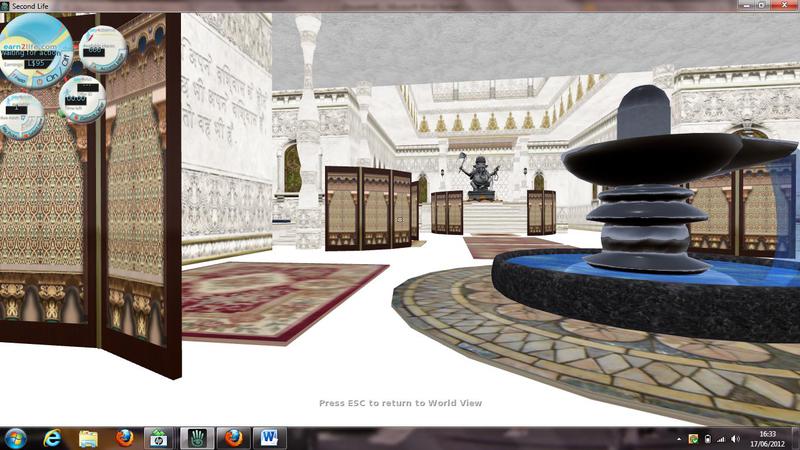Image resolution: width=800 pixels, height=450 pixels.
Task: Switch to Microsoft Word in the taskbar
Action: [x=269, y=438]
